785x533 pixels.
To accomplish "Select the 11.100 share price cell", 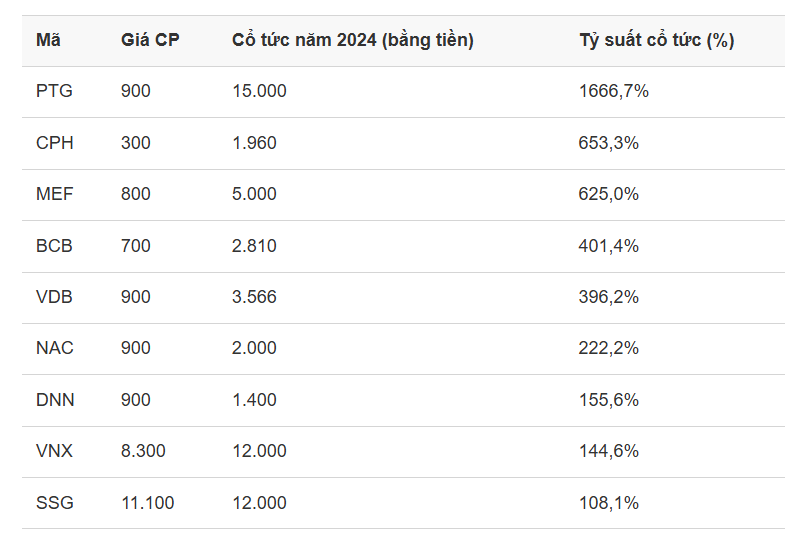I will coord(147,503).
